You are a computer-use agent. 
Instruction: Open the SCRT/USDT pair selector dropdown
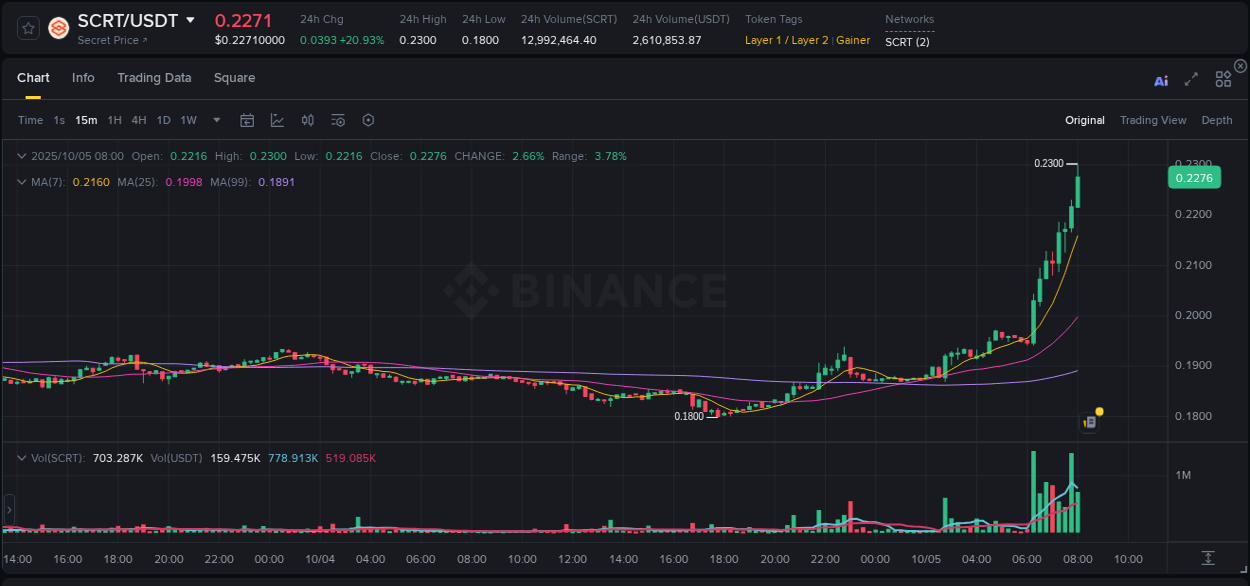[190, 20]
